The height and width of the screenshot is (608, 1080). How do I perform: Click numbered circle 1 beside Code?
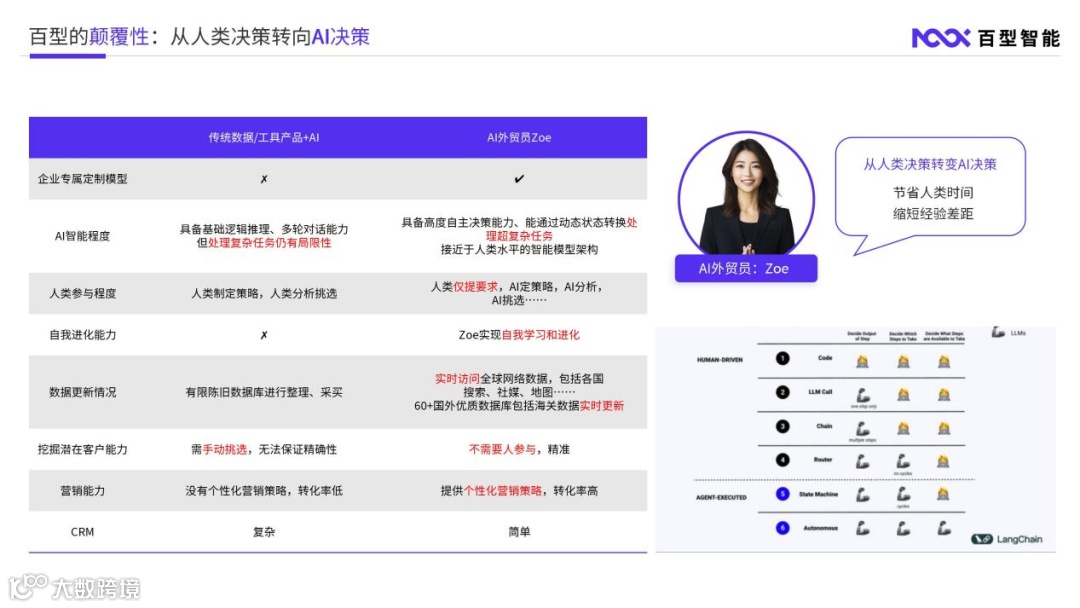click(782, 358)
